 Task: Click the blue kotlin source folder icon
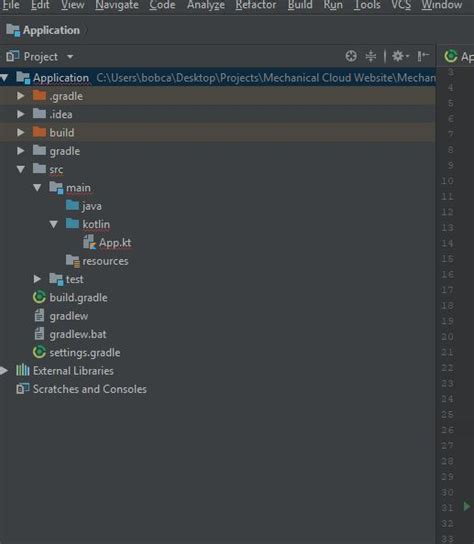(x=72, y=223)
